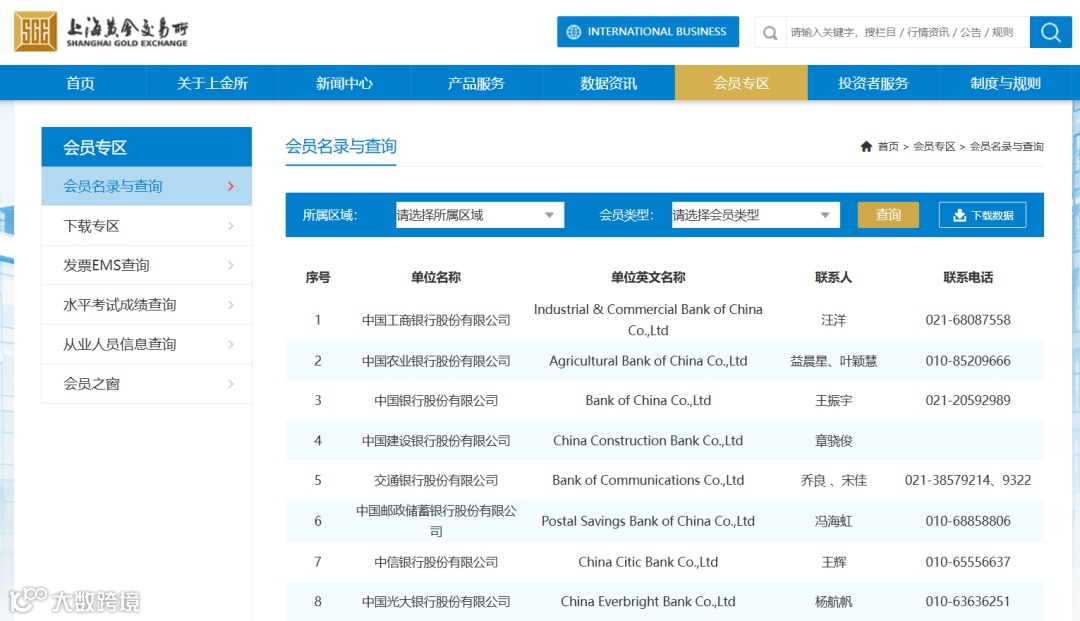Click 会员名录与查询 in the breadcrumb
Screen dimensions: 1080x621
(x=1006, y=146)
